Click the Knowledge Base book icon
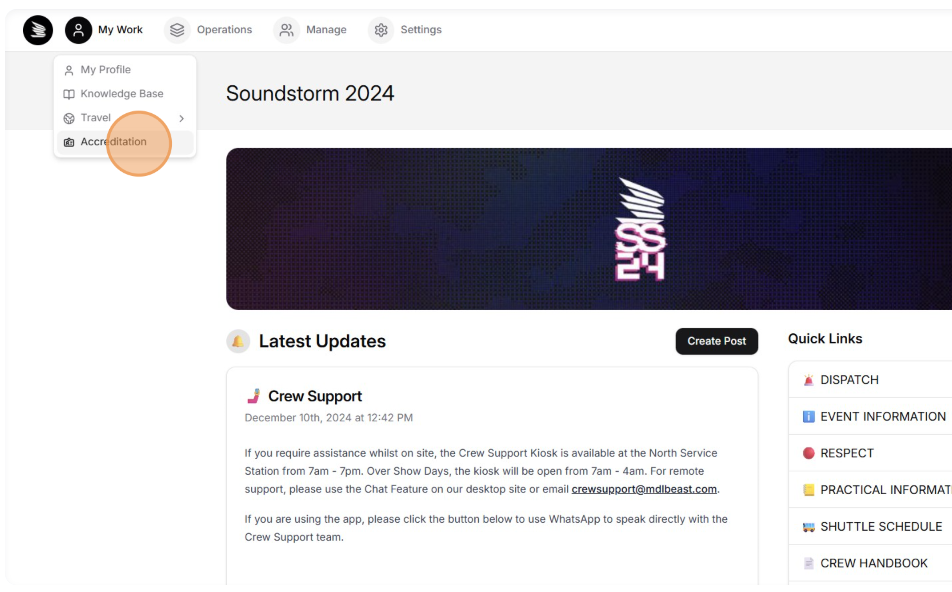This screenshot has width=952, height=592. point(69,94)
